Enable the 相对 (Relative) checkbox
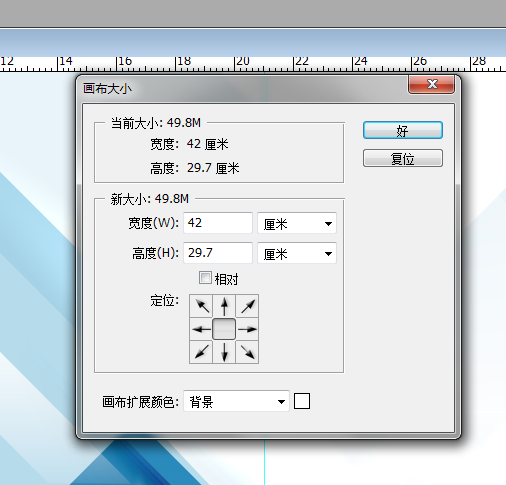The image size is (506, 485). [x=205, y=278]
